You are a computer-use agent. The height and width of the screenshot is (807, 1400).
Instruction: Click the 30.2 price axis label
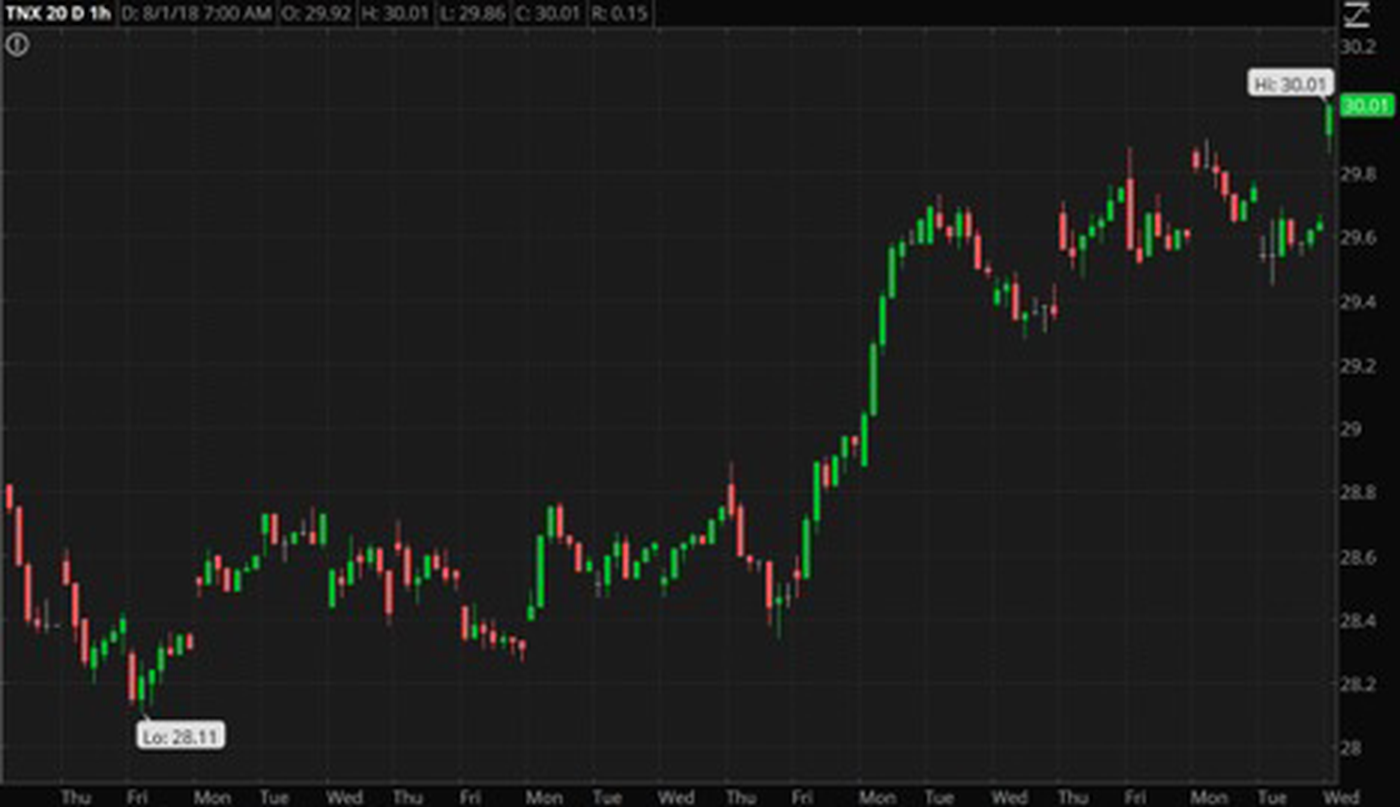click(1357, 47)
